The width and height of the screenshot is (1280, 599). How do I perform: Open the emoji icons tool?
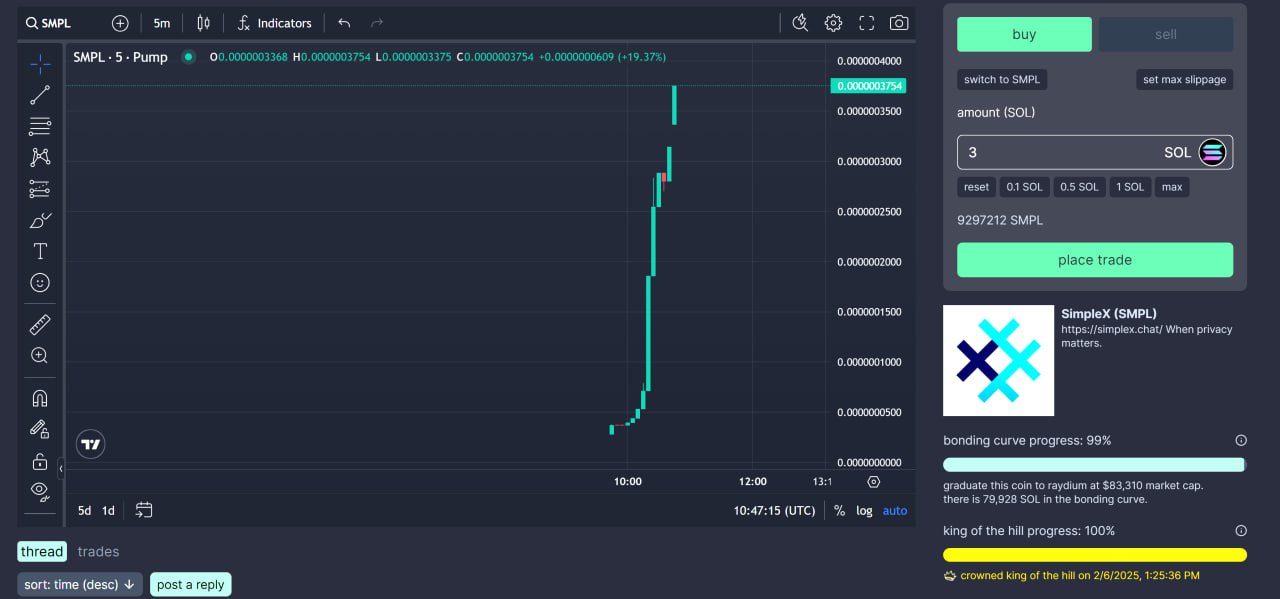point(40,283)
